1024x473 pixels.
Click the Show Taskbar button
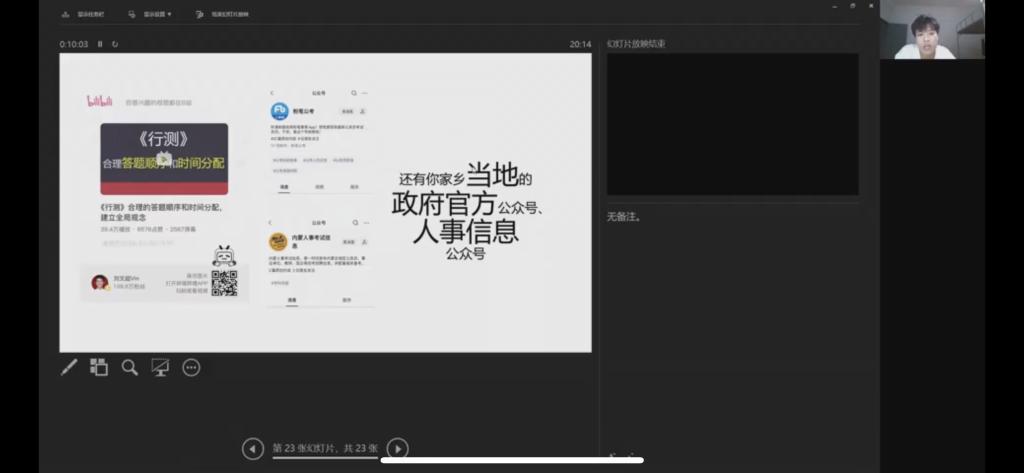[x=85, y=15]
